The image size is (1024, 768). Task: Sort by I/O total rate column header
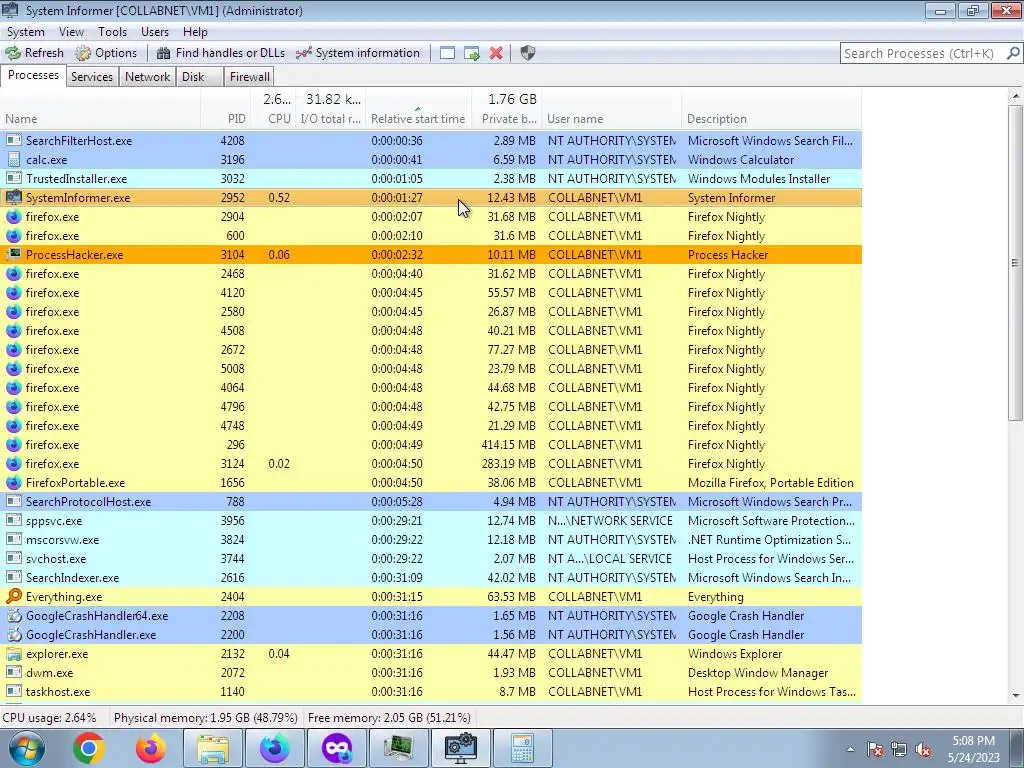(330, 110)
